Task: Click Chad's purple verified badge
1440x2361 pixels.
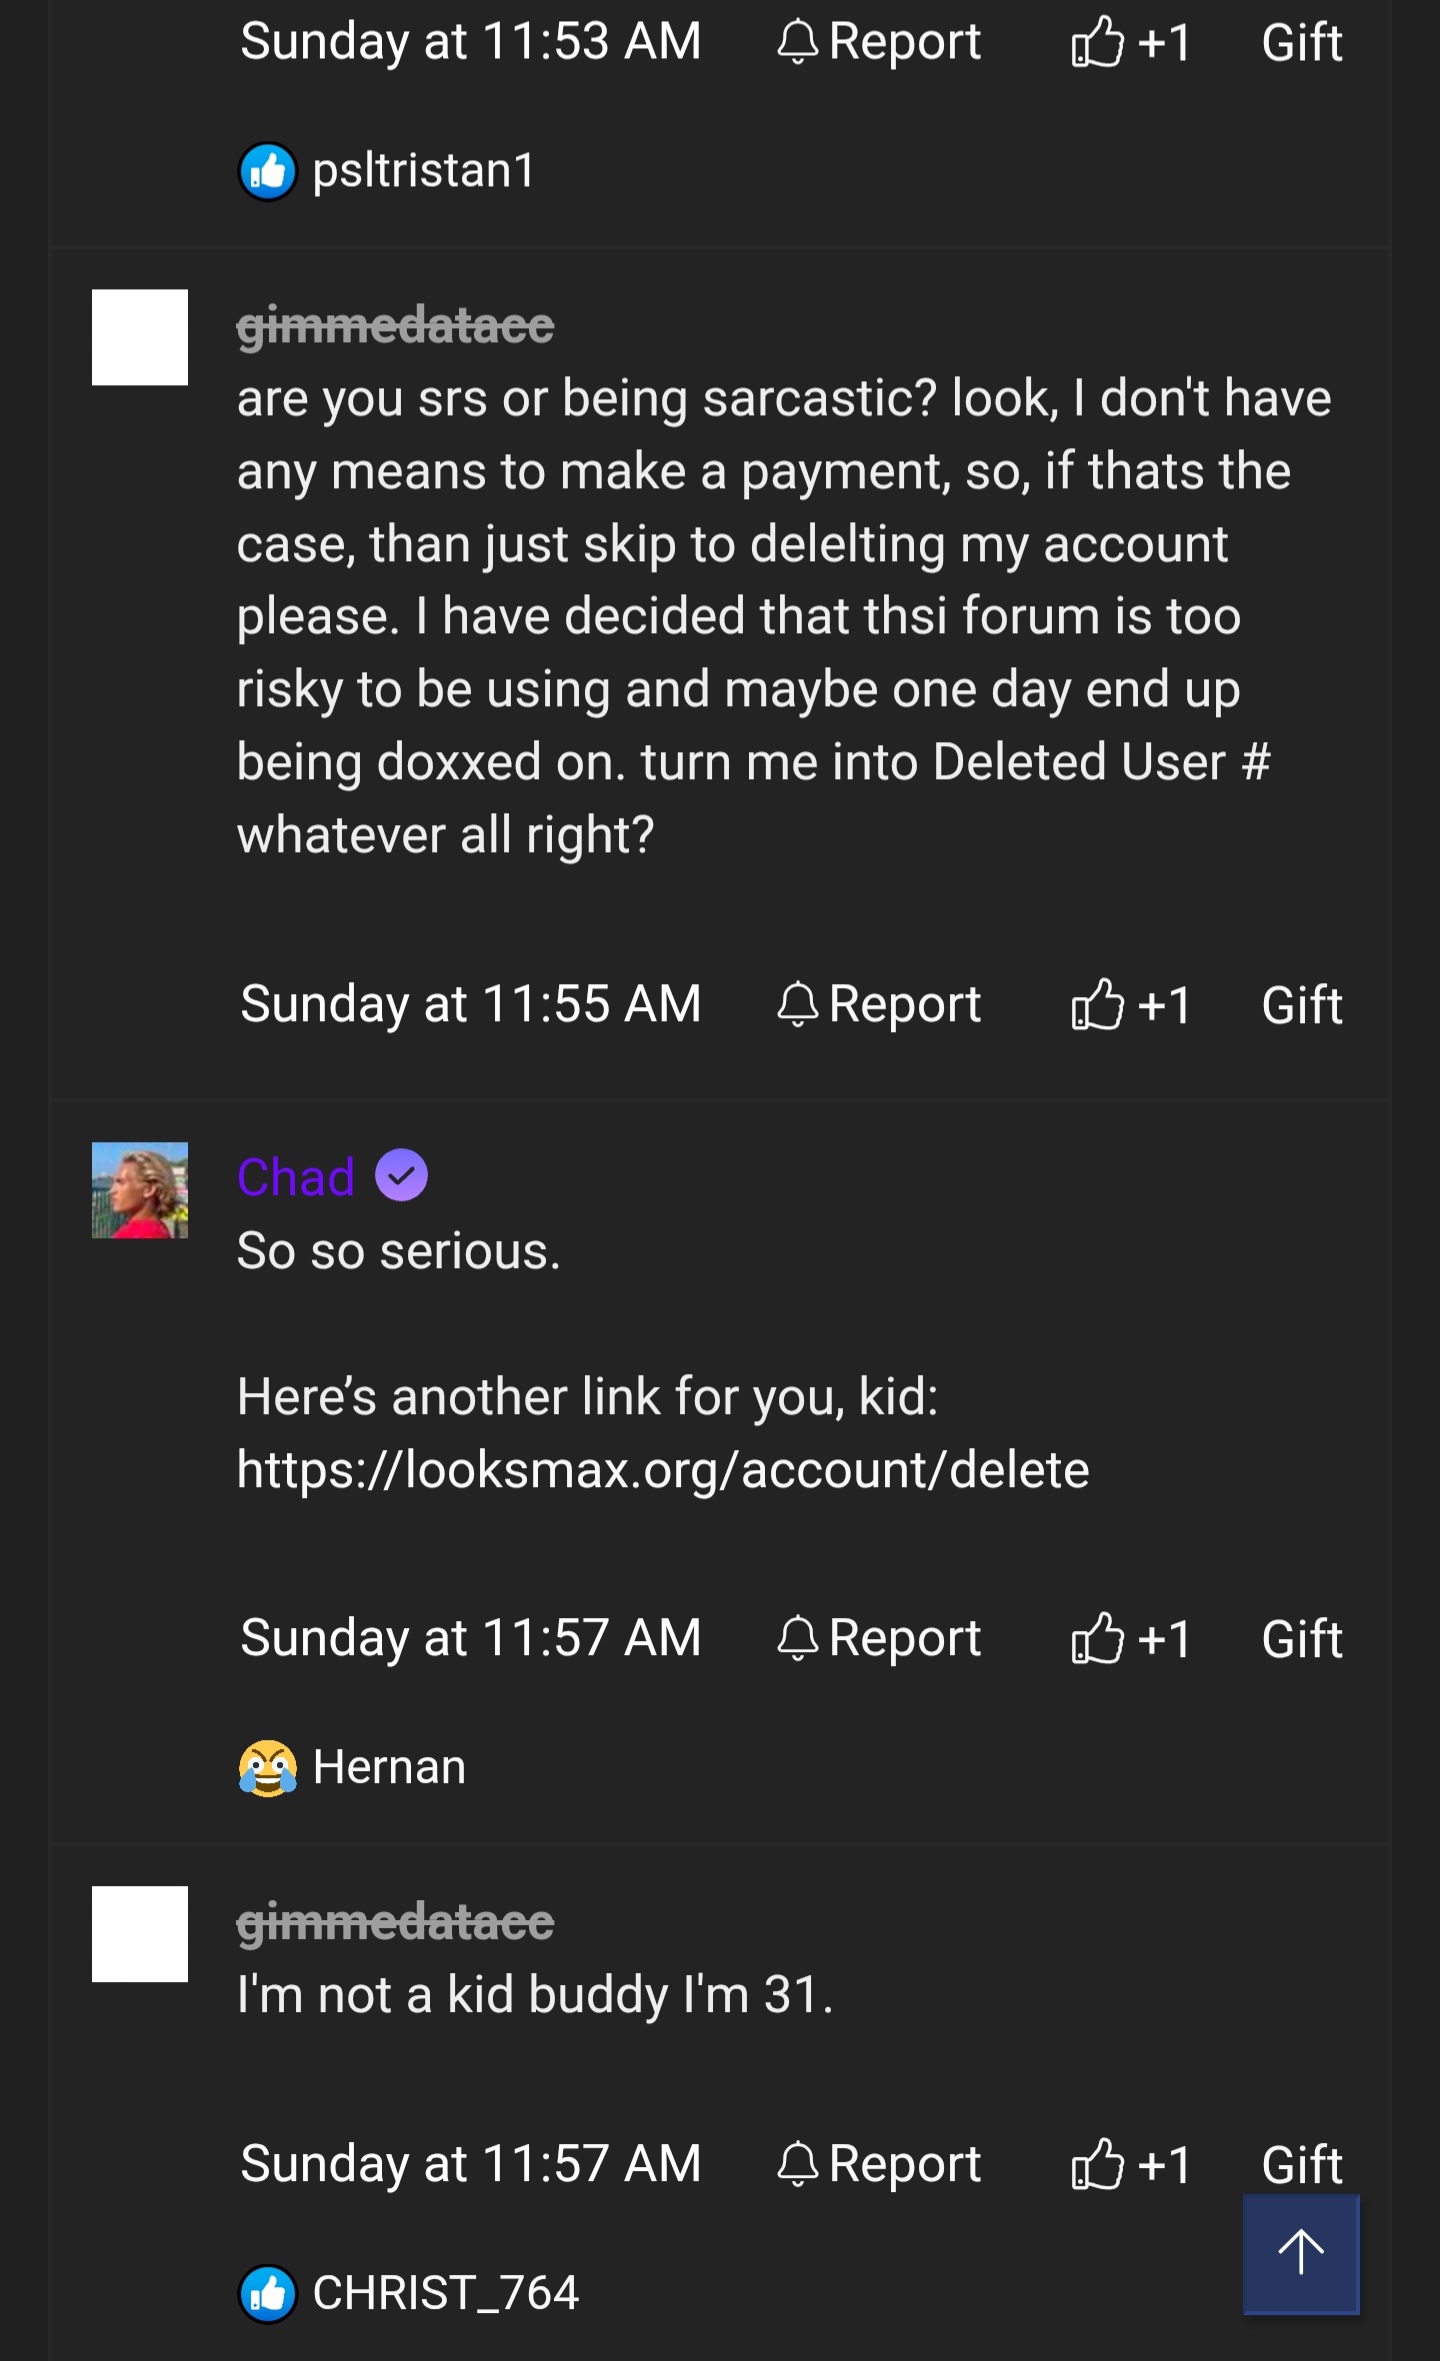Action: [x=401, y=1176]
